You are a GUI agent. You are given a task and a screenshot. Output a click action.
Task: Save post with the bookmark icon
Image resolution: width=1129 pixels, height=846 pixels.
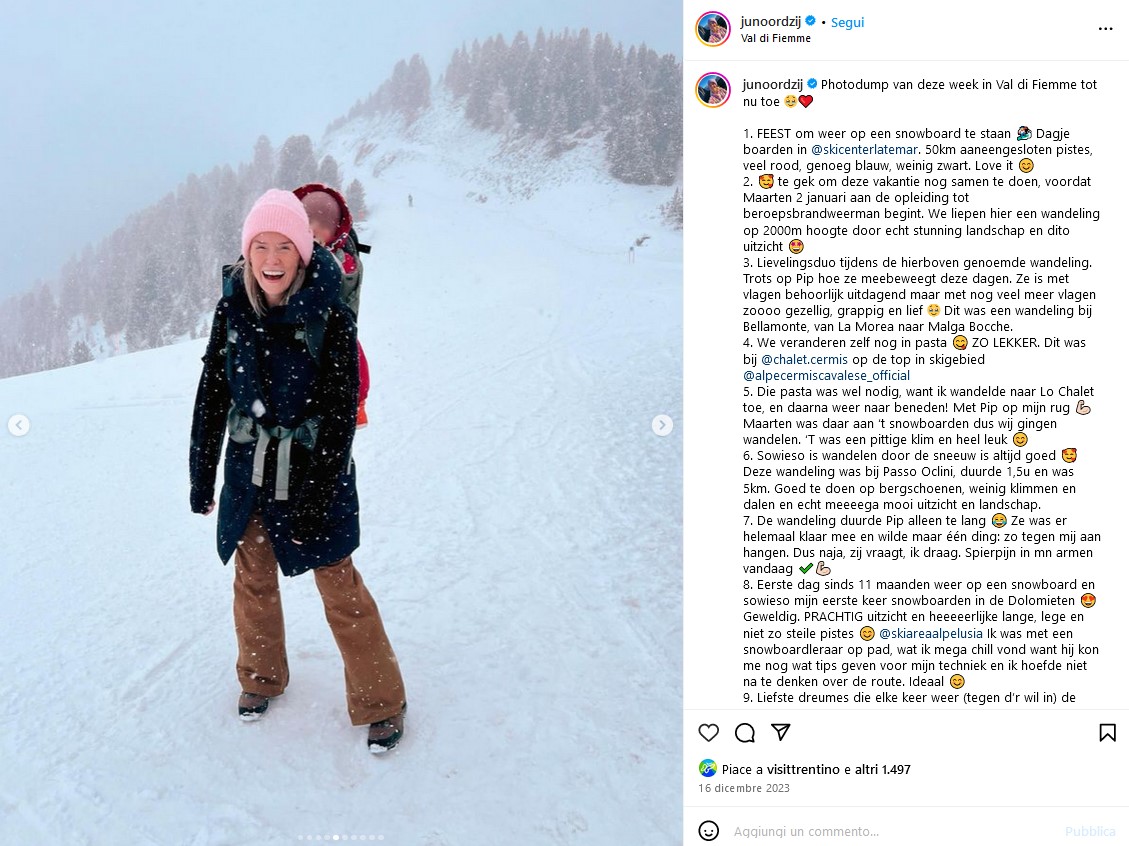point(1107,733)
